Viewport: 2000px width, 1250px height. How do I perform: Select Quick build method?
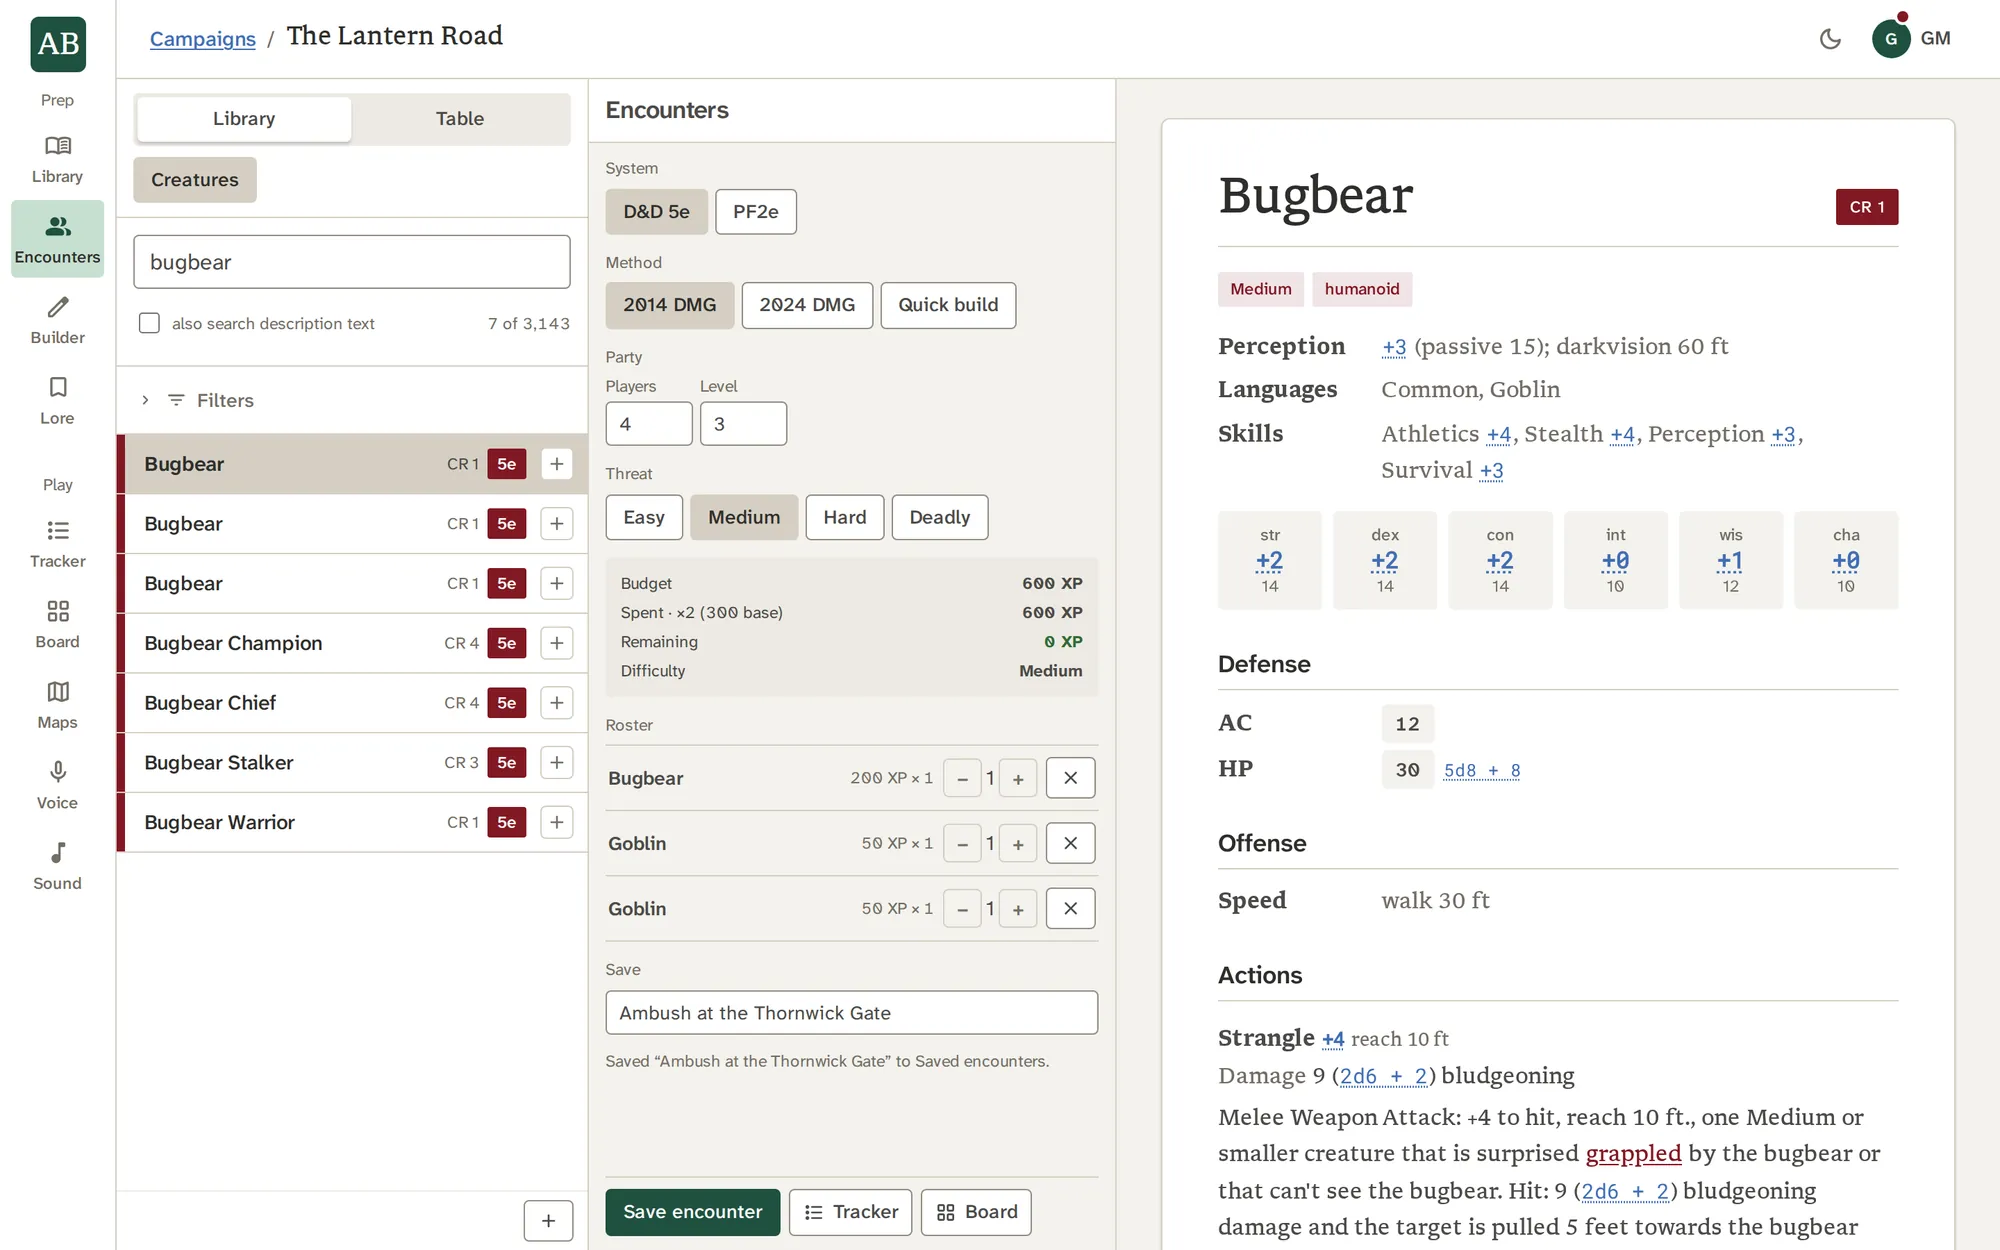(948, 305)
